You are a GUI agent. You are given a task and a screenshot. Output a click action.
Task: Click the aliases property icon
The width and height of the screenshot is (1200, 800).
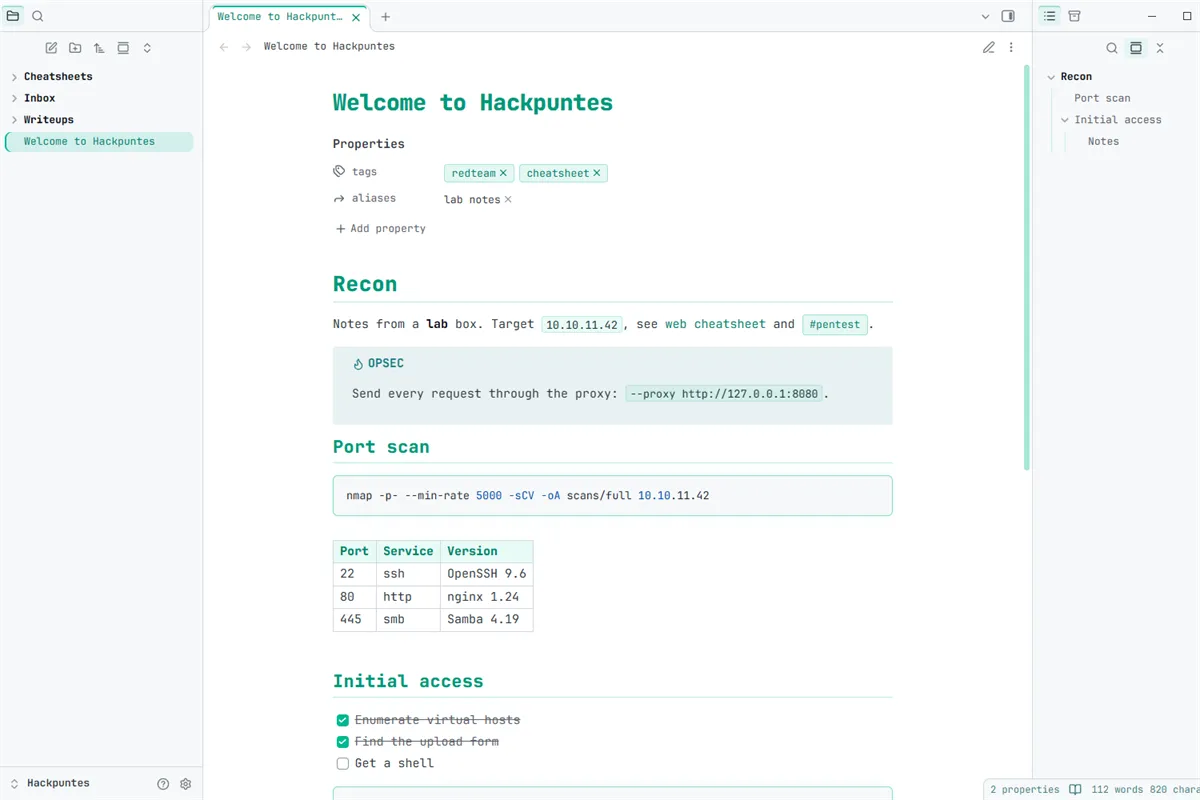pos(339,199)
